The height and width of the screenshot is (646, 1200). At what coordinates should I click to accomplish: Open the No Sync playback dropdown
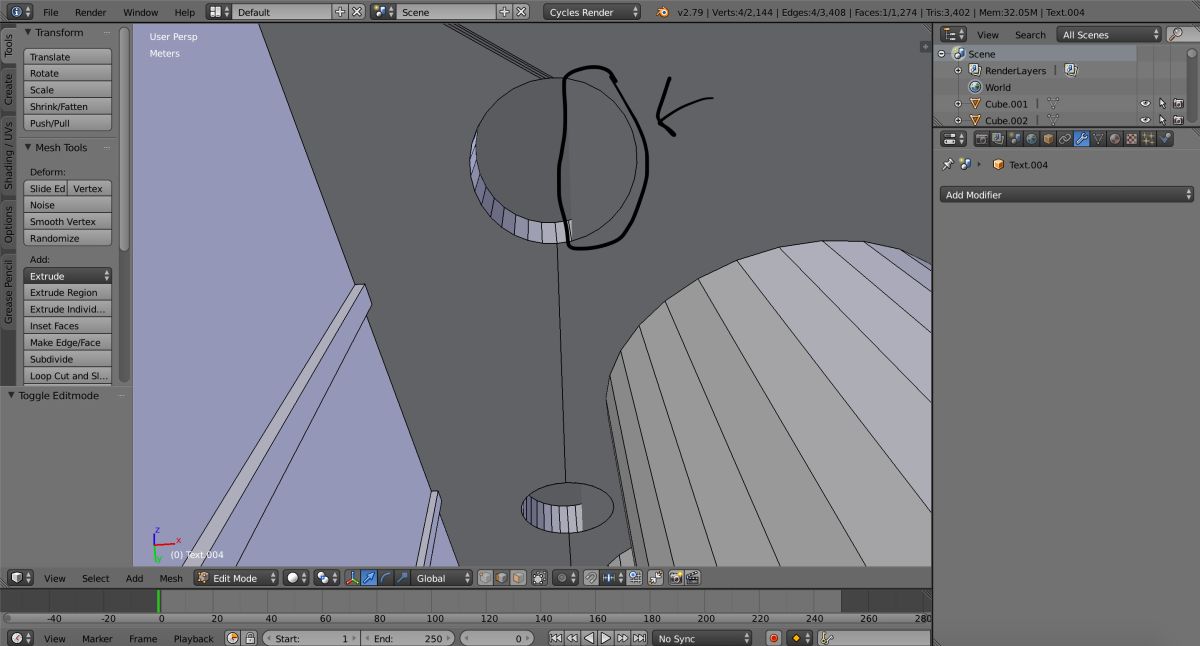click(701, 638)
